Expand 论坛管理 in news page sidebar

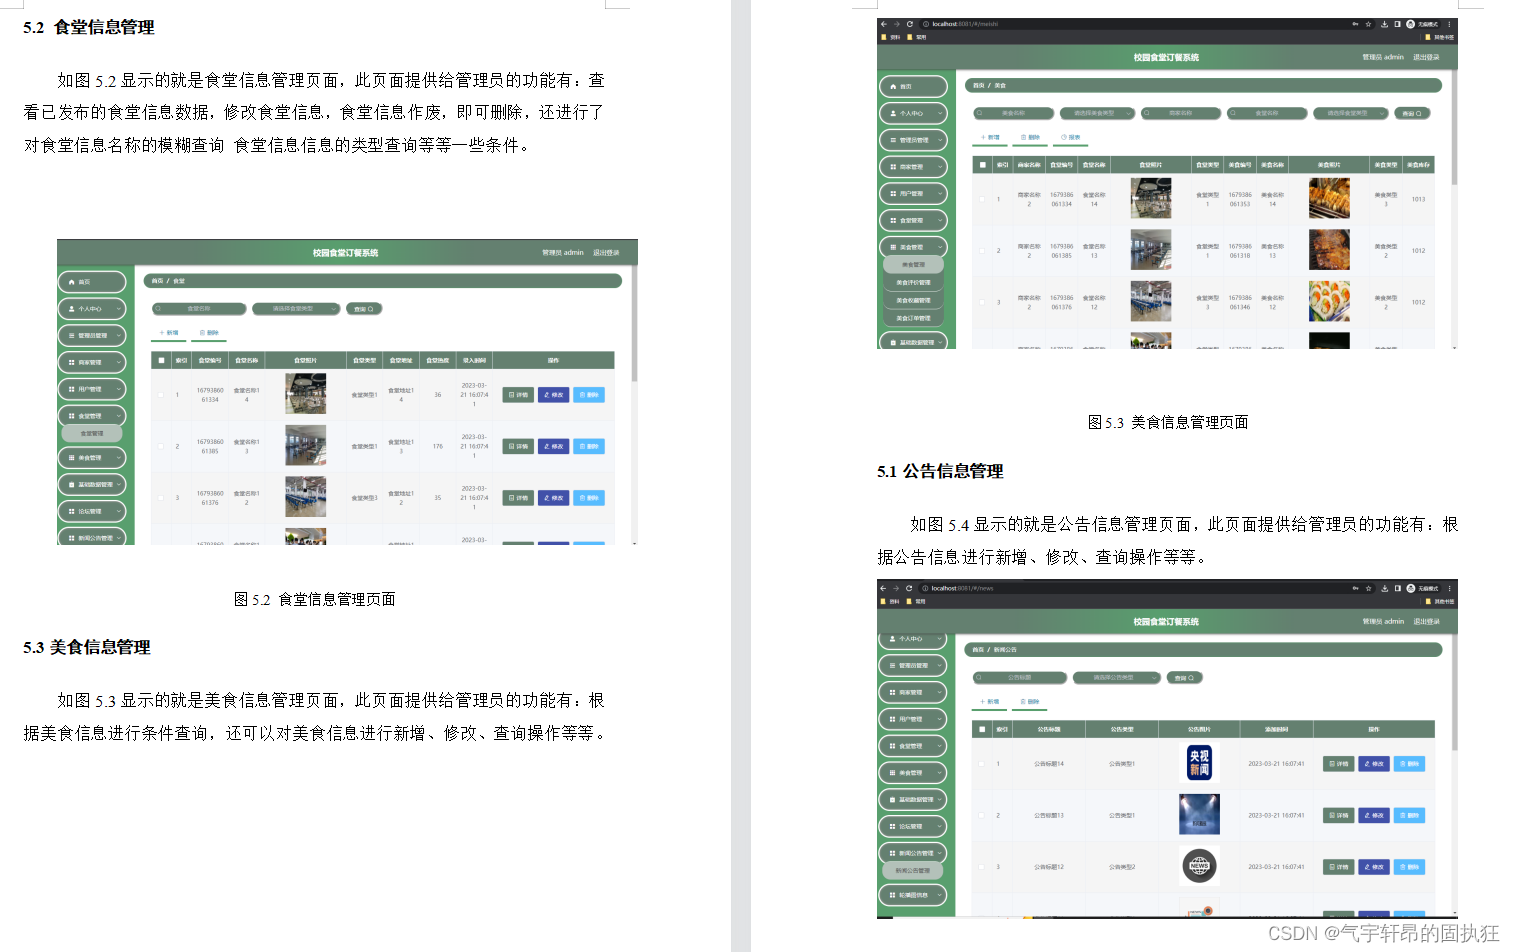pos(913,827)
